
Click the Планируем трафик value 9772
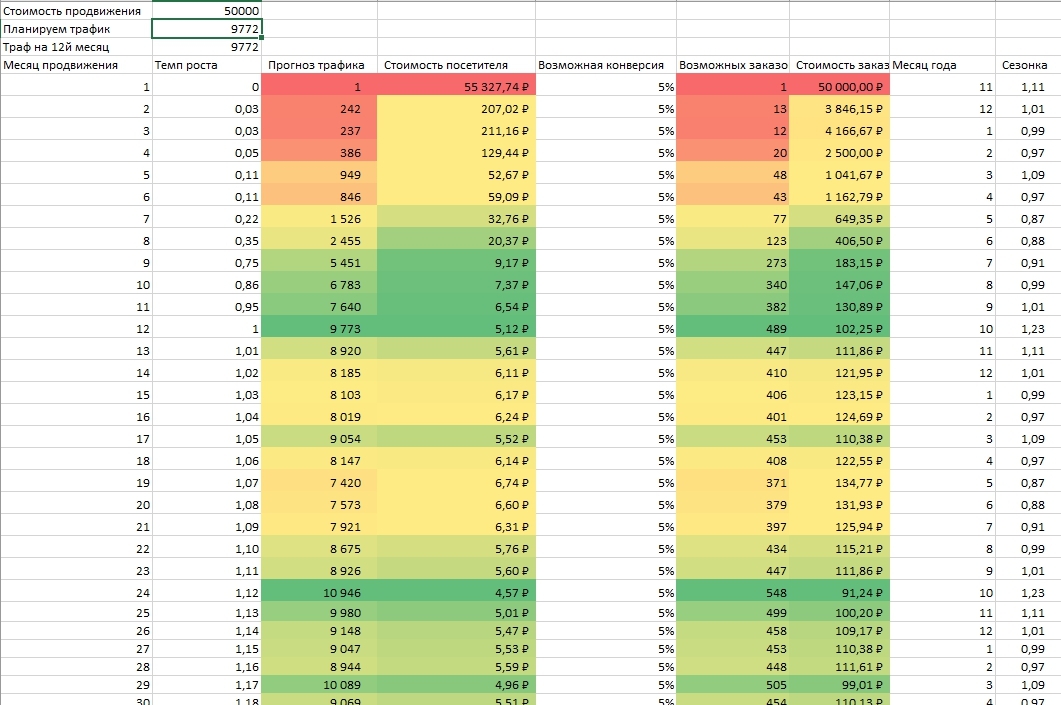206,28
